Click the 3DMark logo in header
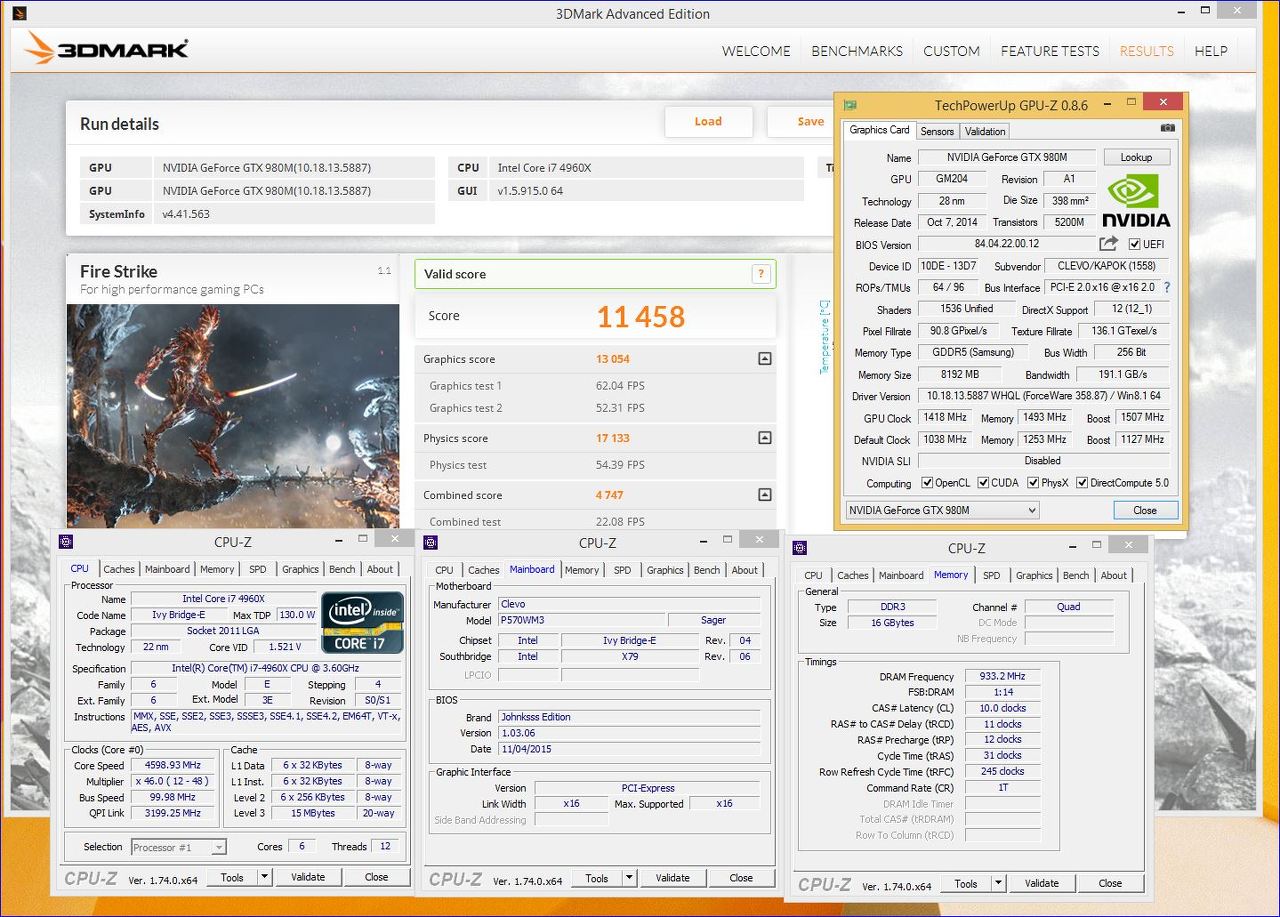Screen dimensions: 1280x917 (x=107, y=49)
